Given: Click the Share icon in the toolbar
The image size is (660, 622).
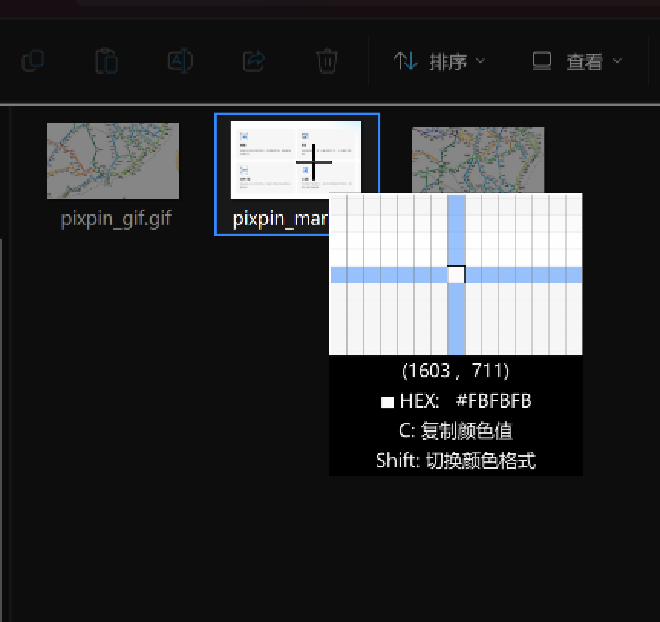Looking at the screenshot, I should coord(254,61).
